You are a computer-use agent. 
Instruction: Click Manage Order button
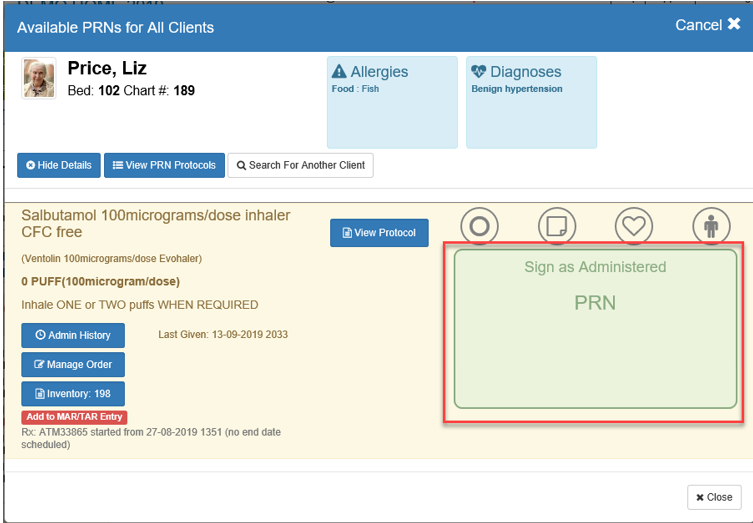pos(73,365)
